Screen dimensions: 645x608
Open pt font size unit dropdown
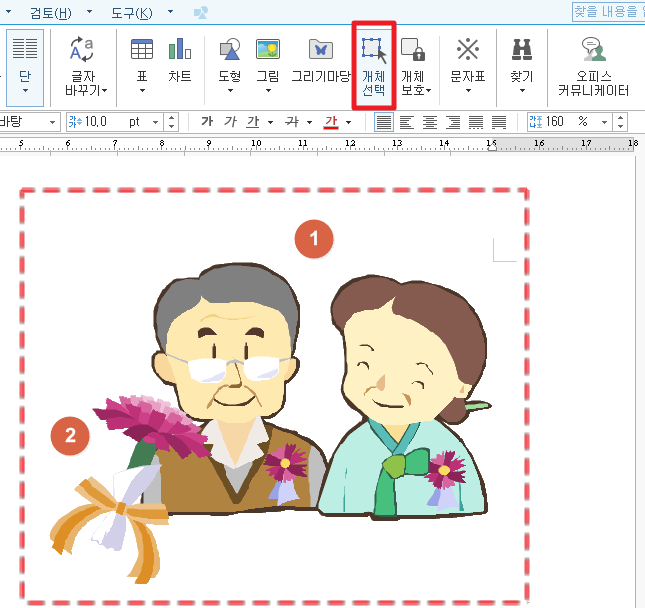coord(155,122)
